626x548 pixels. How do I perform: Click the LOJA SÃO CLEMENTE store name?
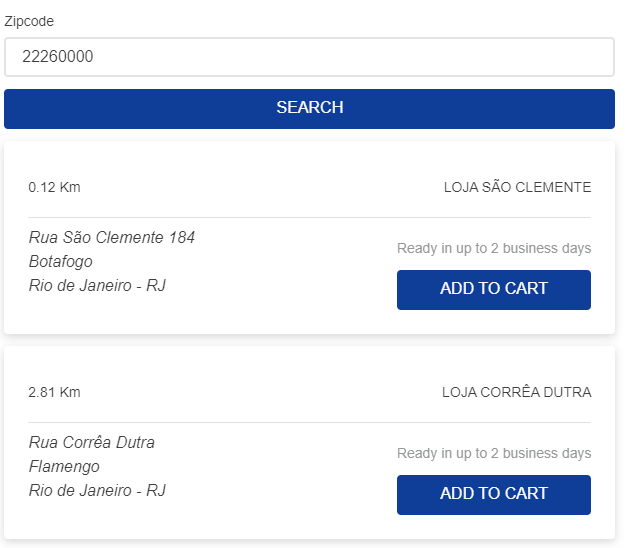point(517,187)
